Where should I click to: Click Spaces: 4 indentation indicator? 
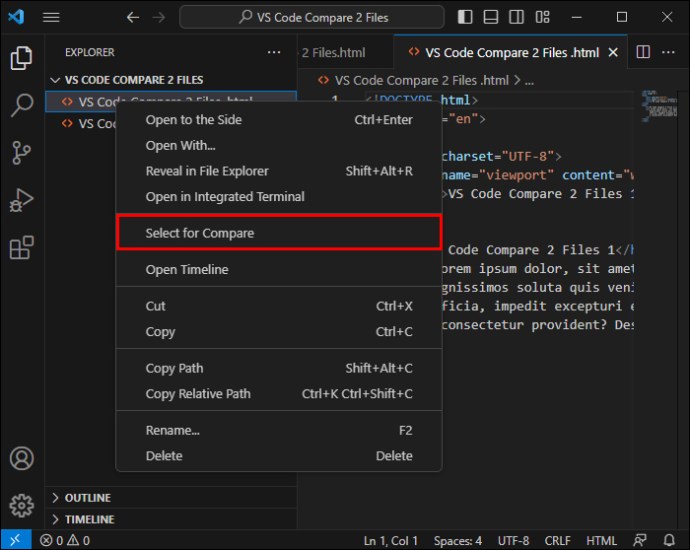[458, 540]
